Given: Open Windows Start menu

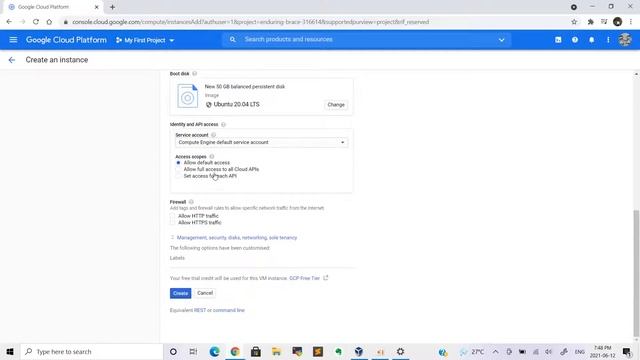Looking at the screenshot, I should click(x=10, y=351).
